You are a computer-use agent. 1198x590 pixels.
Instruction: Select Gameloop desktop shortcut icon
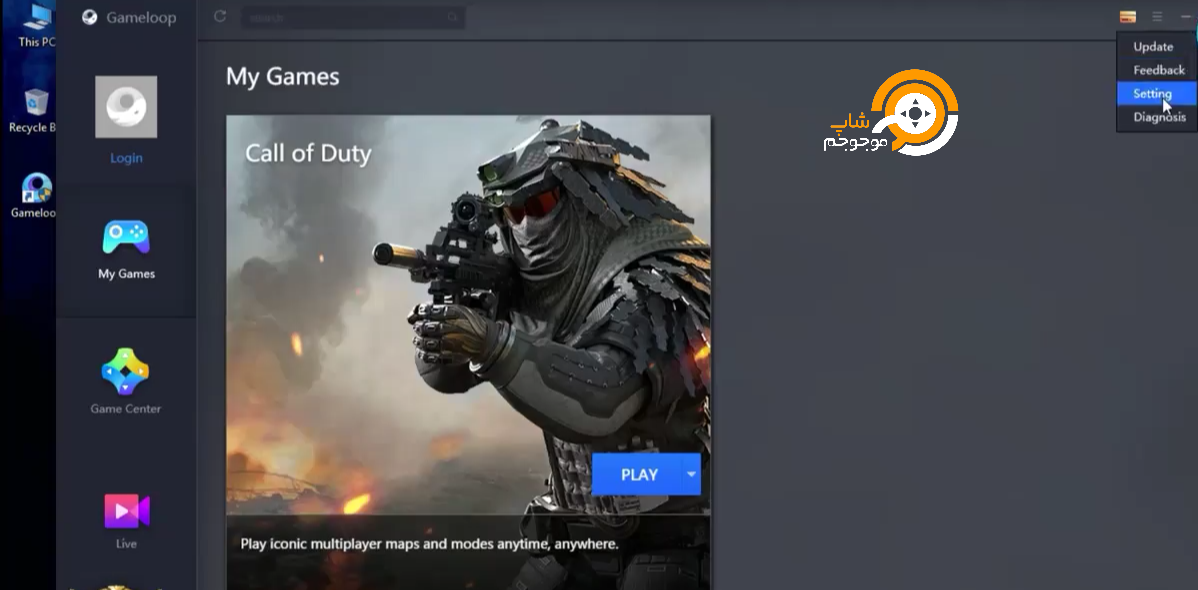(34, 196)
